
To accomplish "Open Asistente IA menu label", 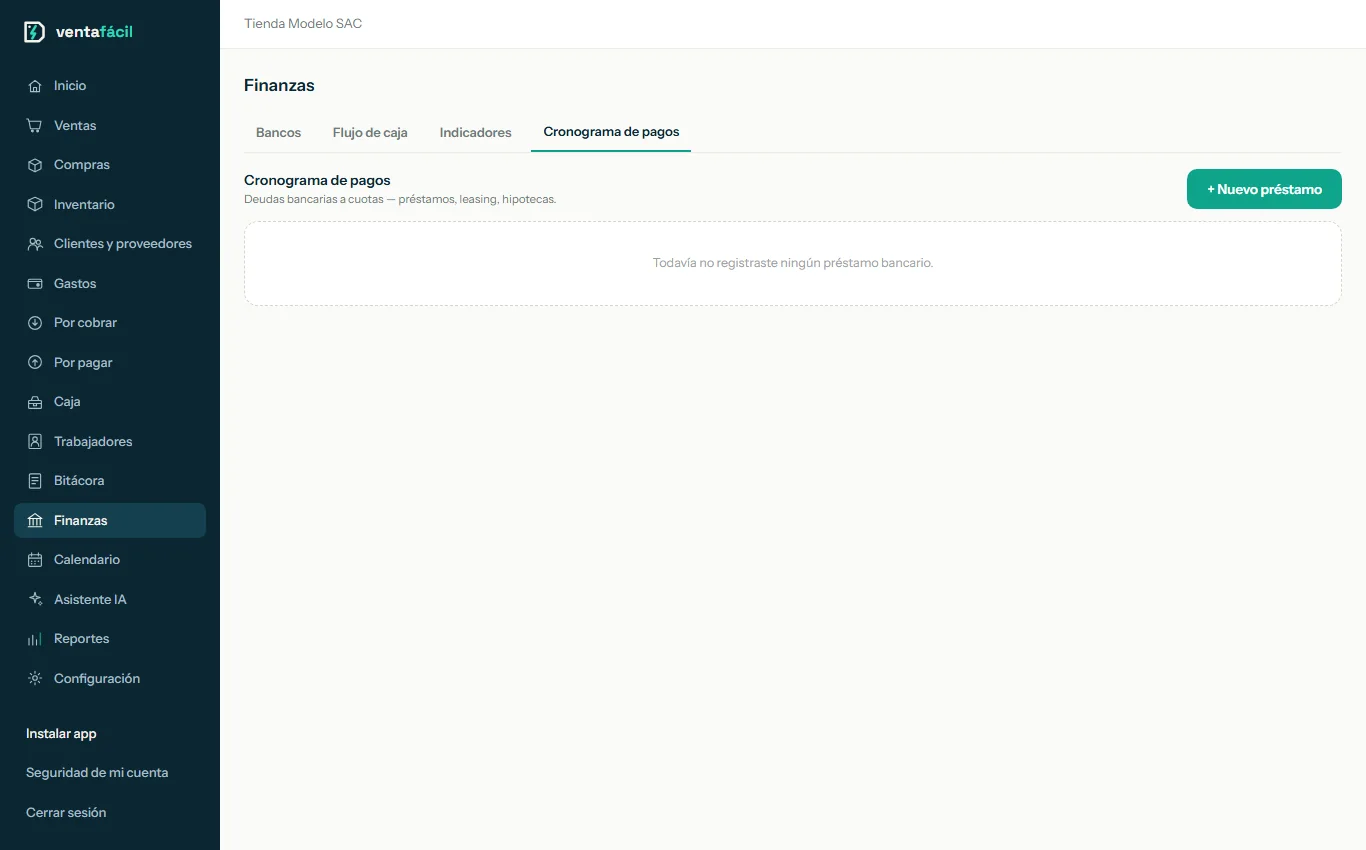I will [x=90, y=600].
